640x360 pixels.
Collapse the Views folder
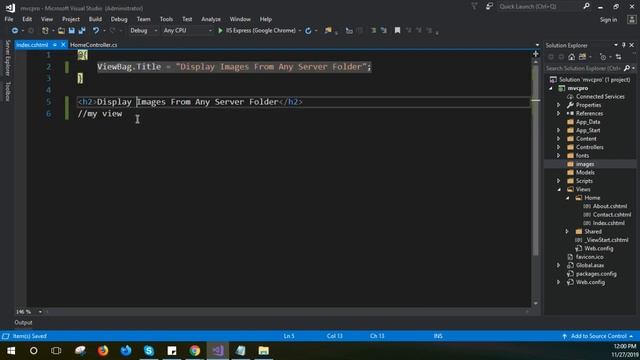tap(559, 189)
